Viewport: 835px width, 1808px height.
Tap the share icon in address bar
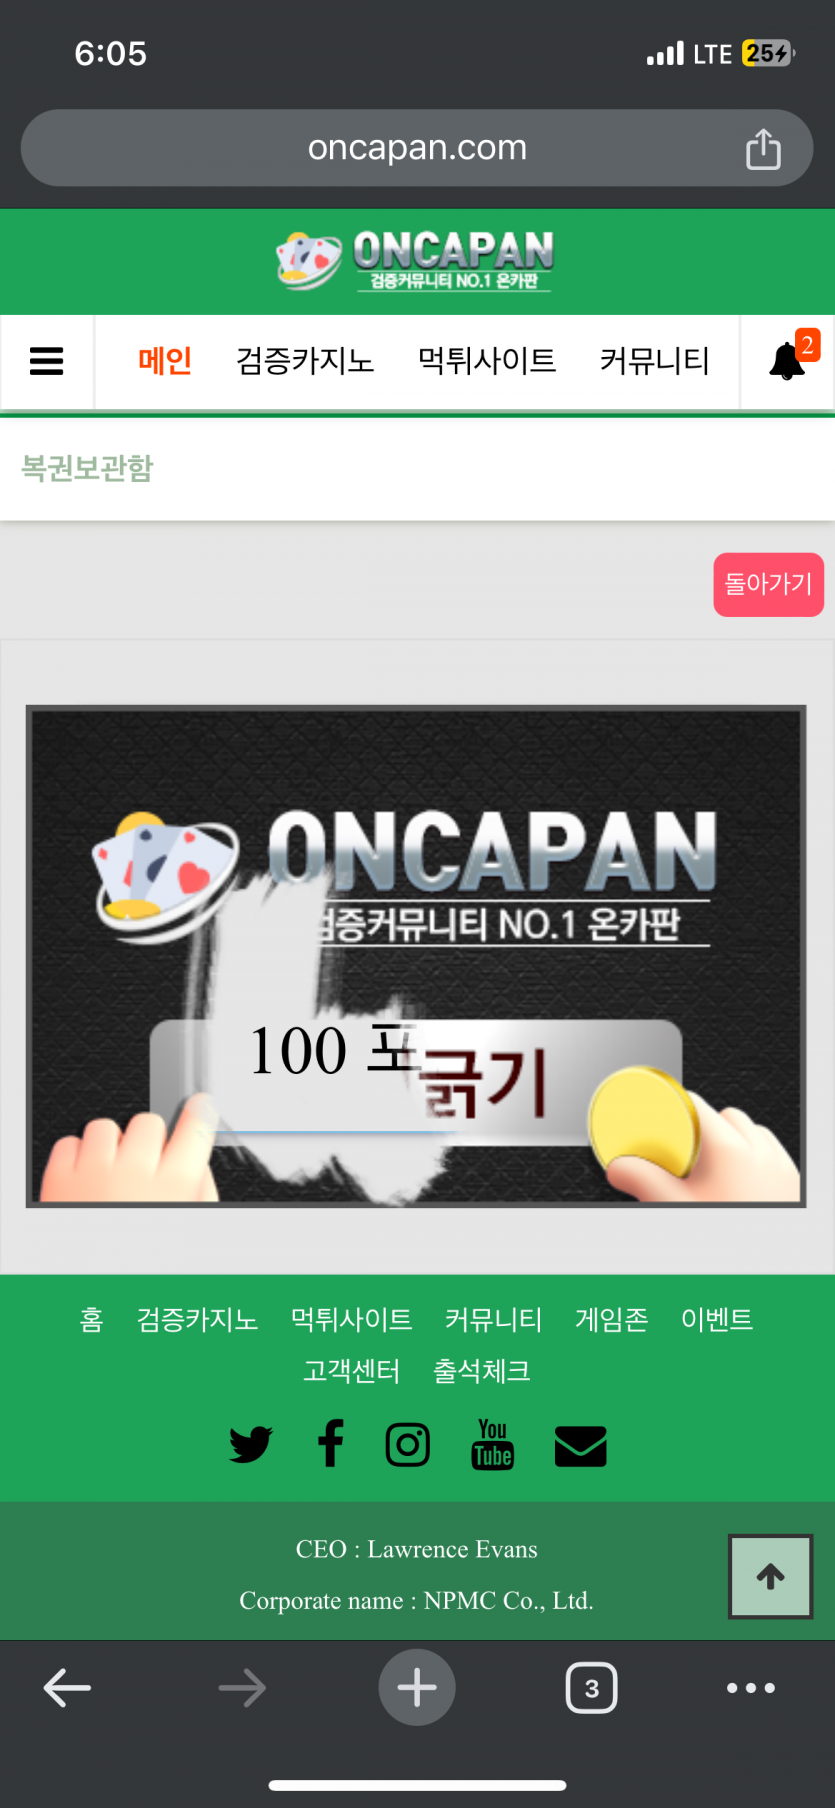pyautogui.click(x=763, y=149)
